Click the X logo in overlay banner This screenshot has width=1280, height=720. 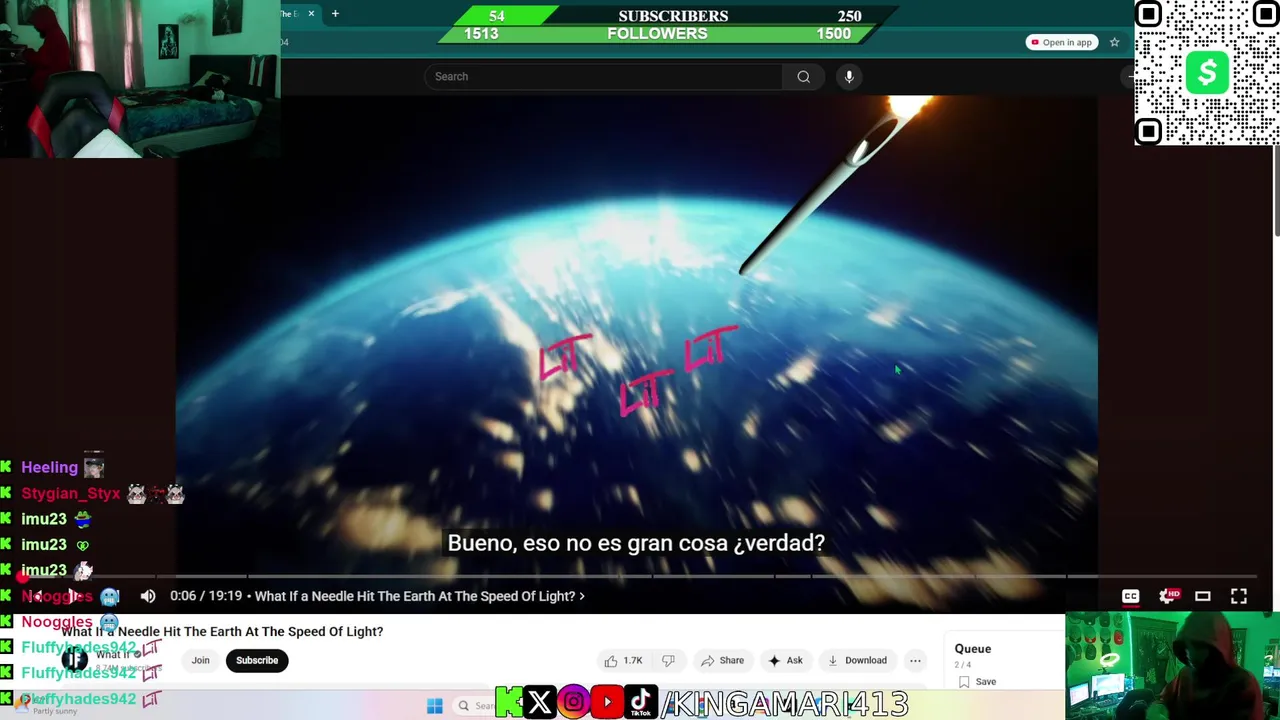point(539,703)
